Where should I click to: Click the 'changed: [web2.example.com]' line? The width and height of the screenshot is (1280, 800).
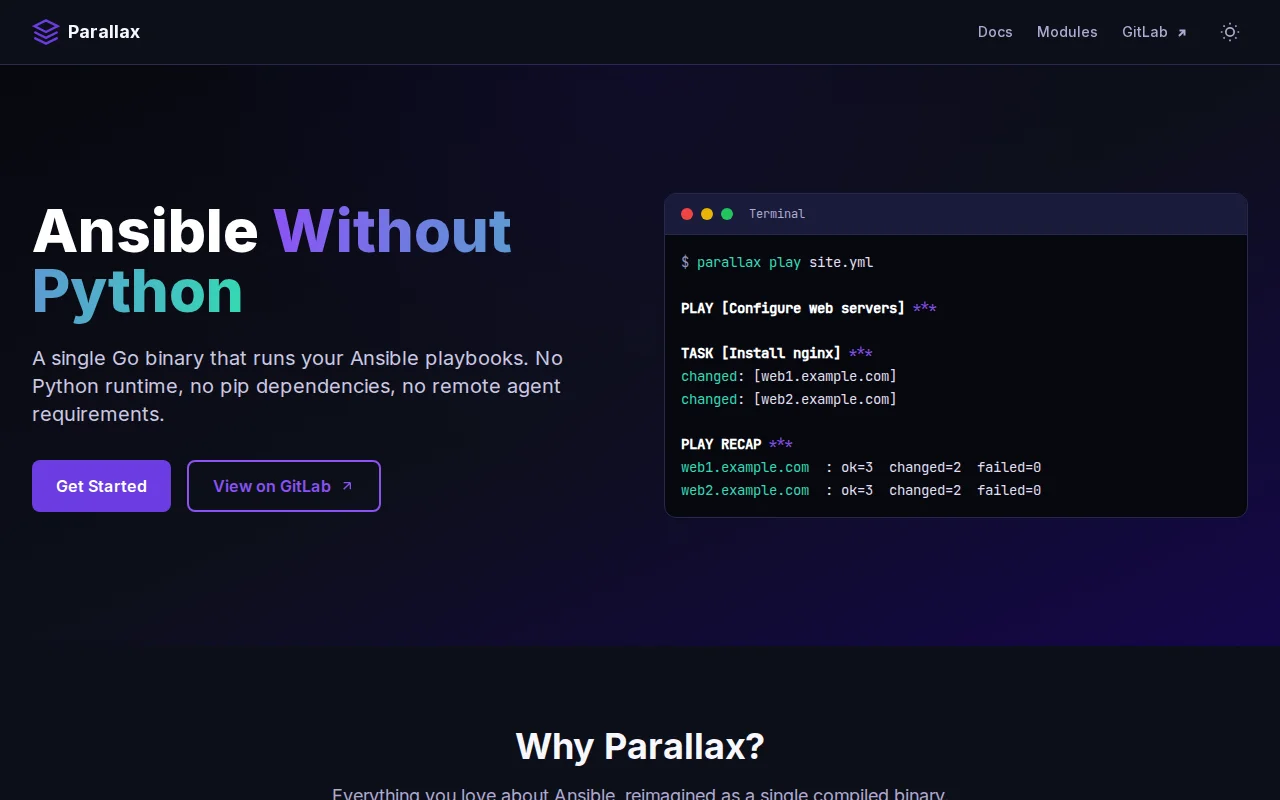click(x=789, y=399)
